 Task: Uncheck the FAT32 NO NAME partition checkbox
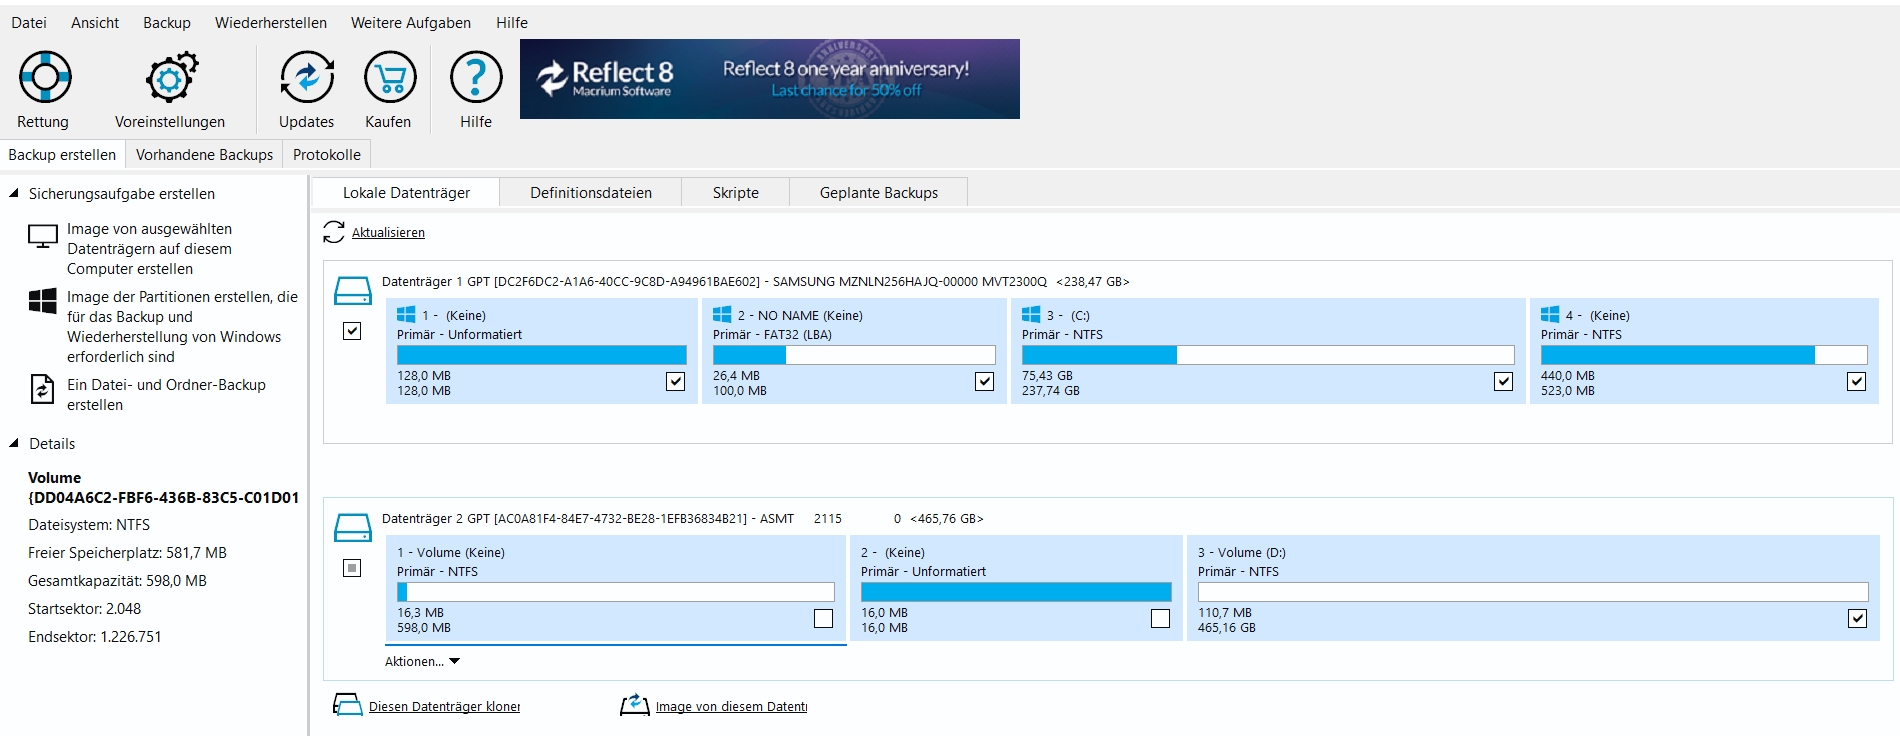(x=985, y=381)
